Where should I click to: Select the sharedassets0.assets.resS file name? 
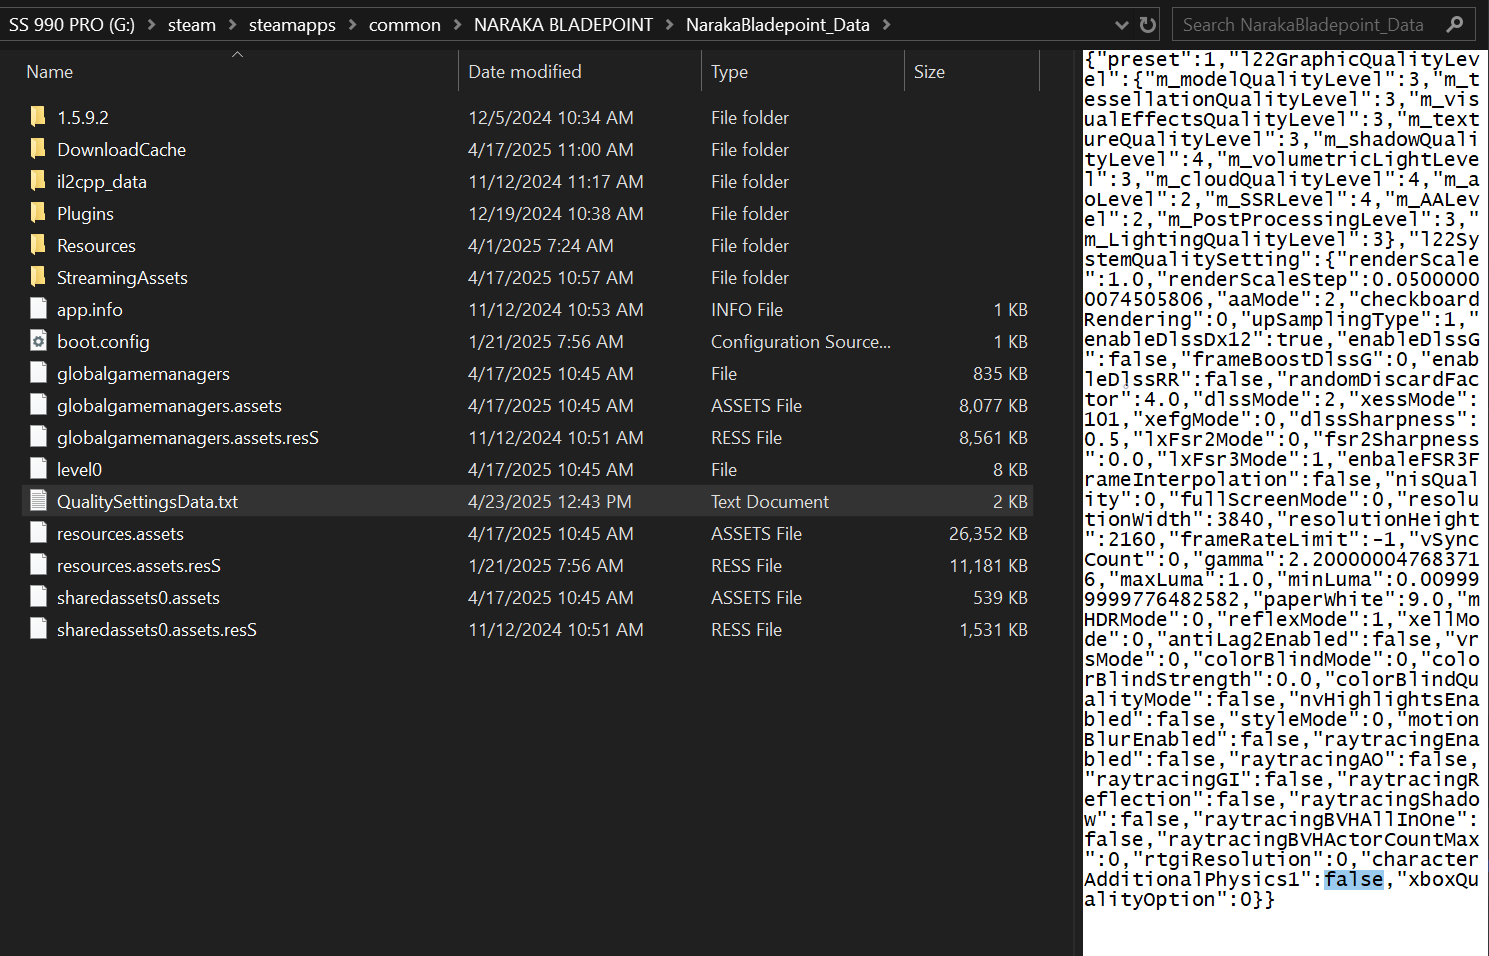pyautogui.click(x=157, y=630)
